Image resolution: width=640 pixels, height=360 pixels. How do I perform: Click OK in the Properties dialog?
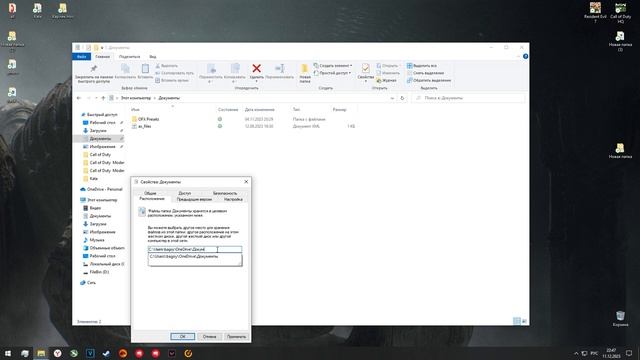click(x=182, y=336)
